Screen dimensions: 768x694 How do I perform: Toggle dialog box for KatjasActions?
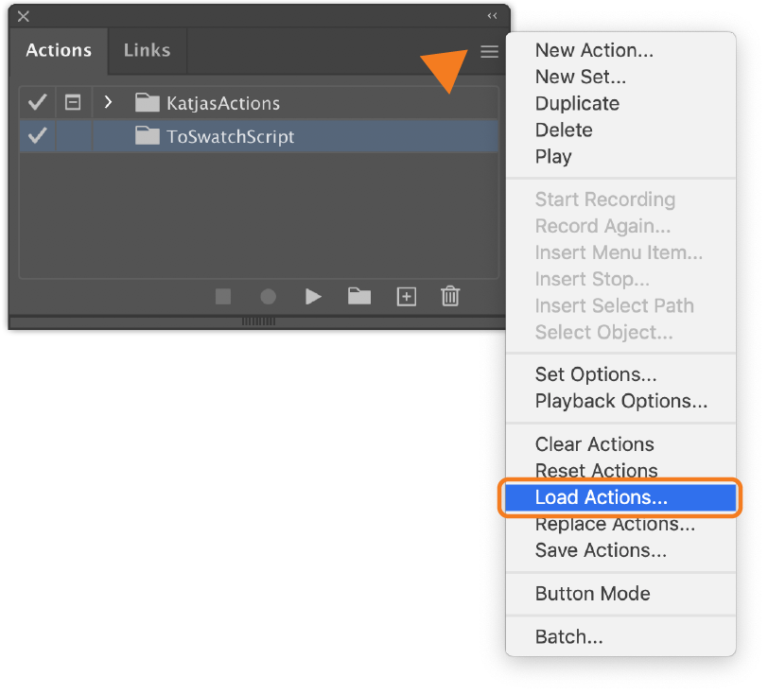point(73,102)
